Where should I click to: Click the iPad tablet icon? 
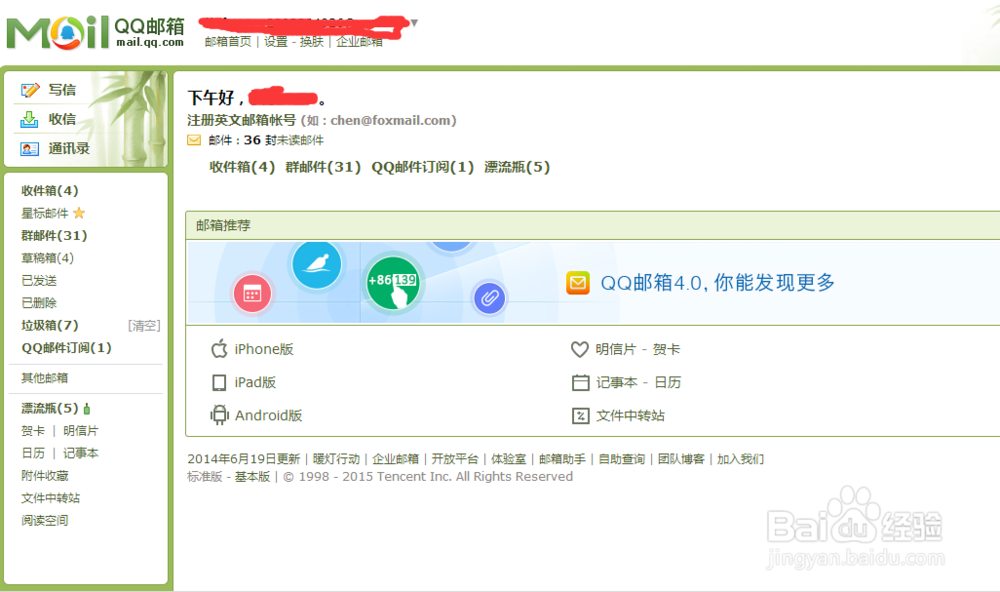tap(219, 382)
